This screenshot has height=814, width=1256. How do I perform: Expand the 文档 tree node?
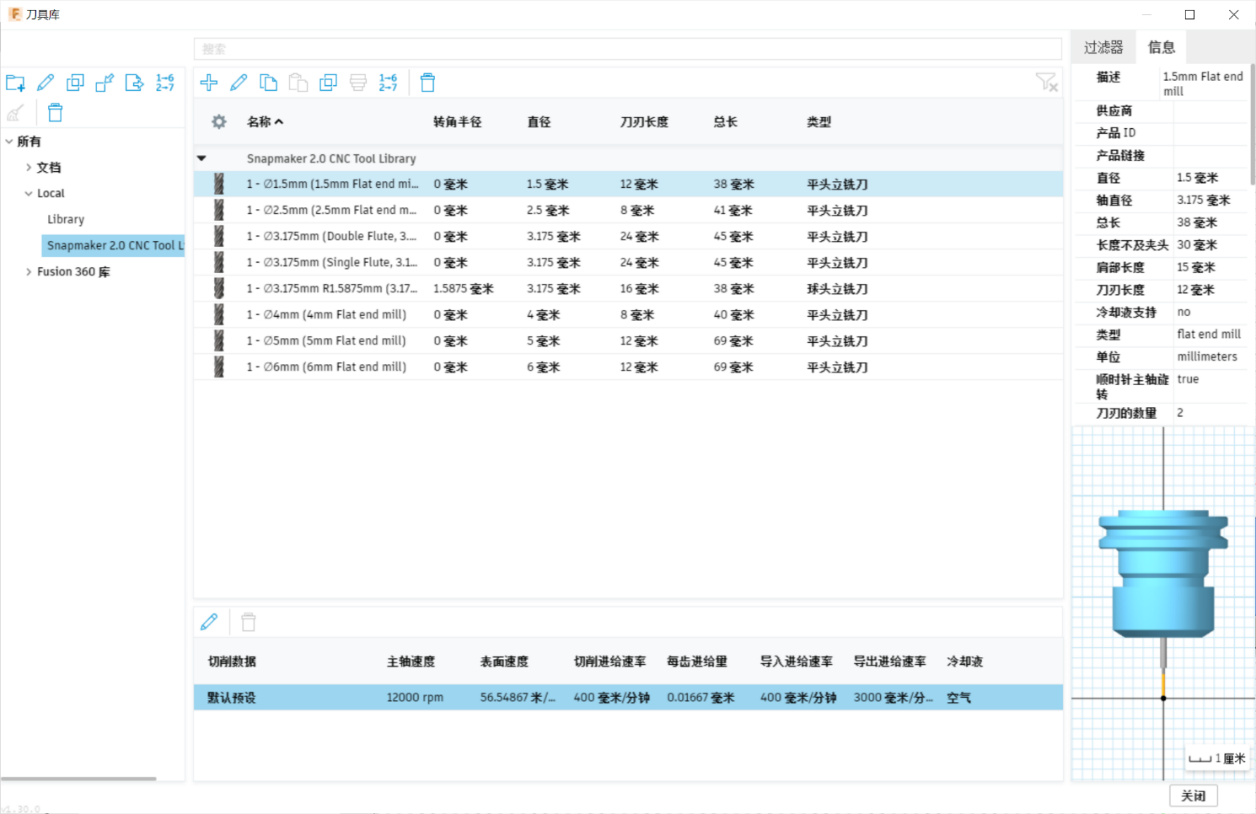click(x=28, y=168)
